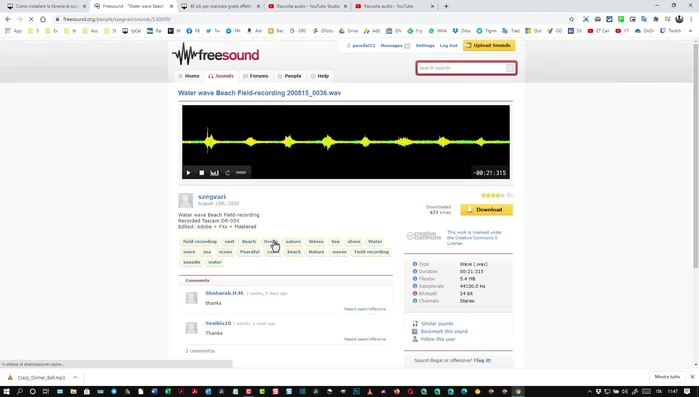The image size is (699, 397).
Task: Open Shoharab.H.M. commenter profile
Action: (224, 293)
